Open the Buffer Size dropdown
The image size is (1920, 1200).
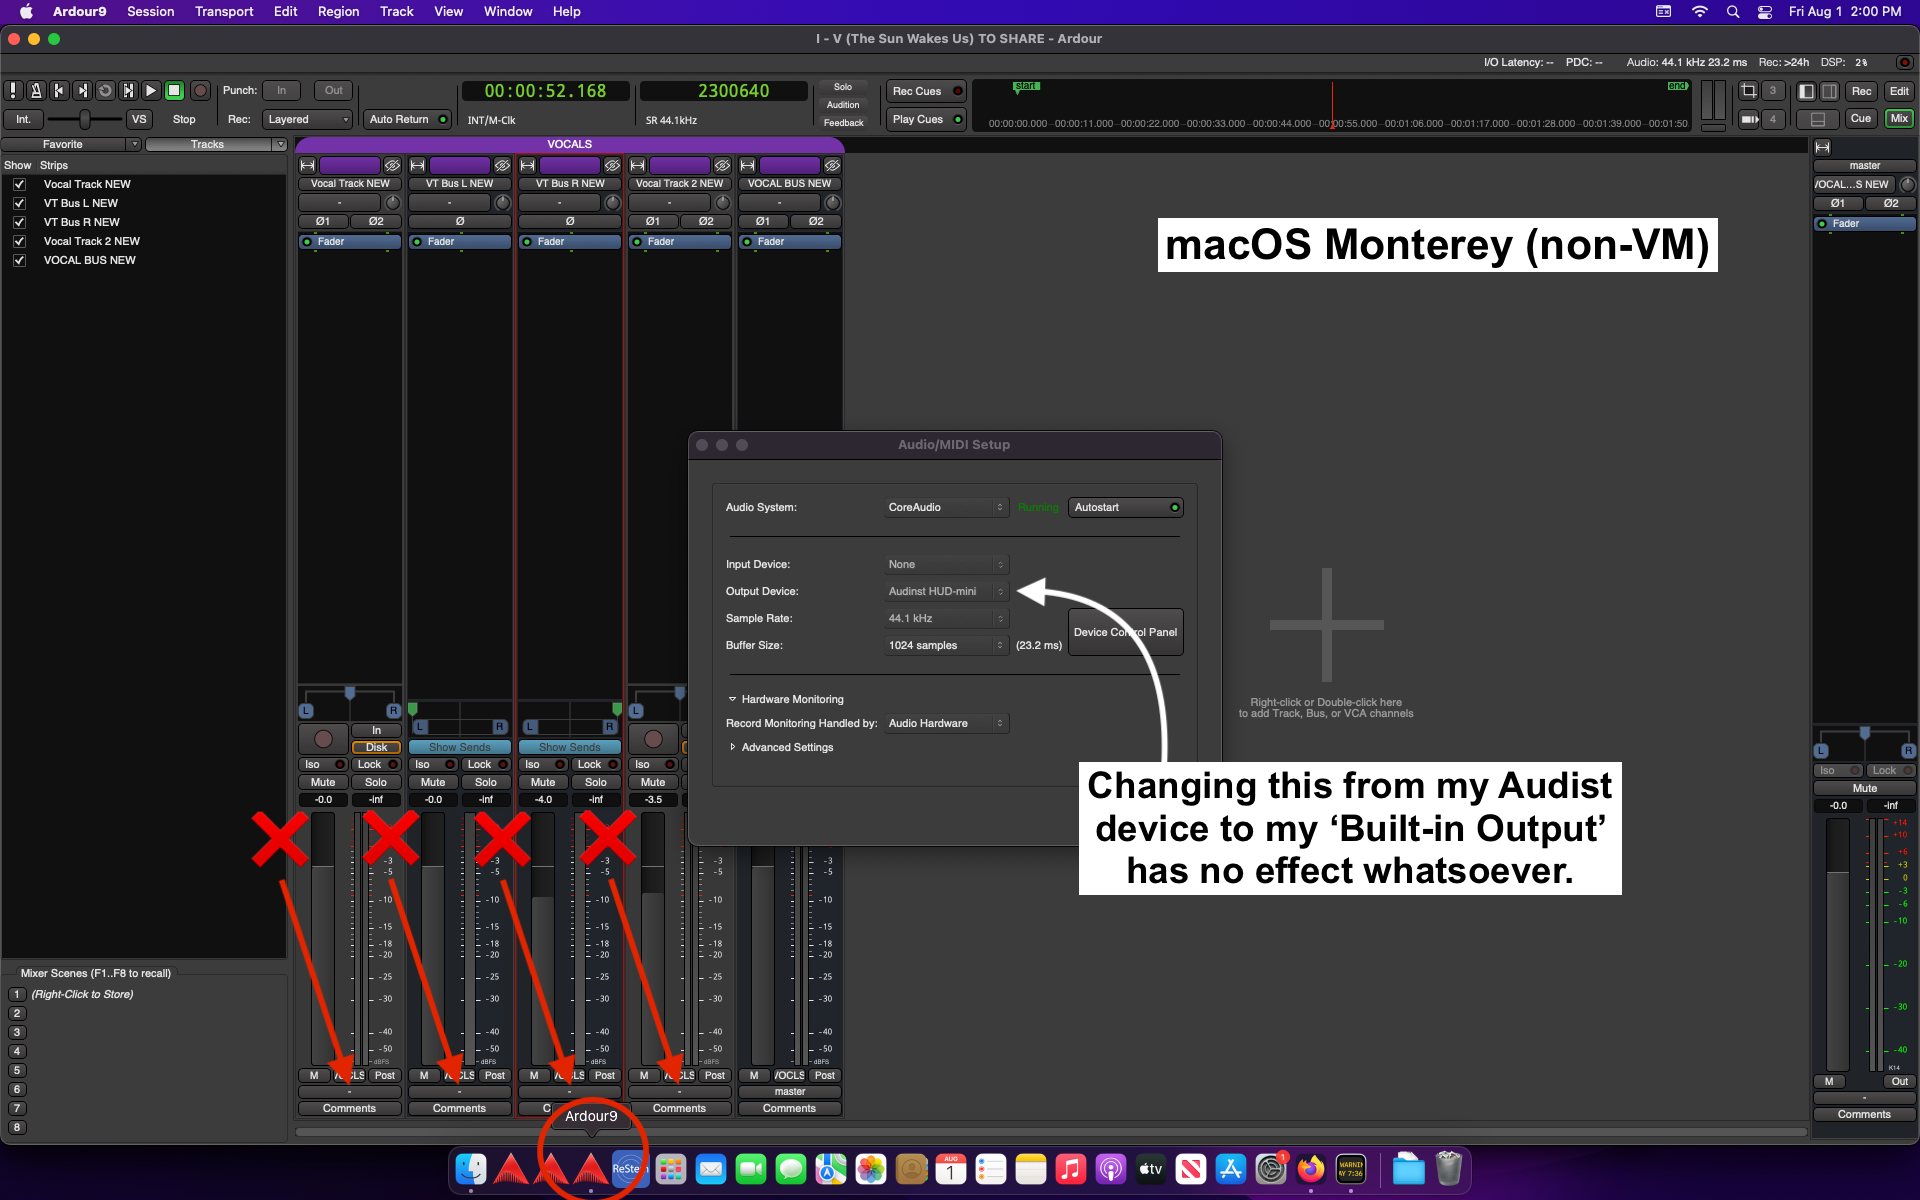(x=946, y=646)
